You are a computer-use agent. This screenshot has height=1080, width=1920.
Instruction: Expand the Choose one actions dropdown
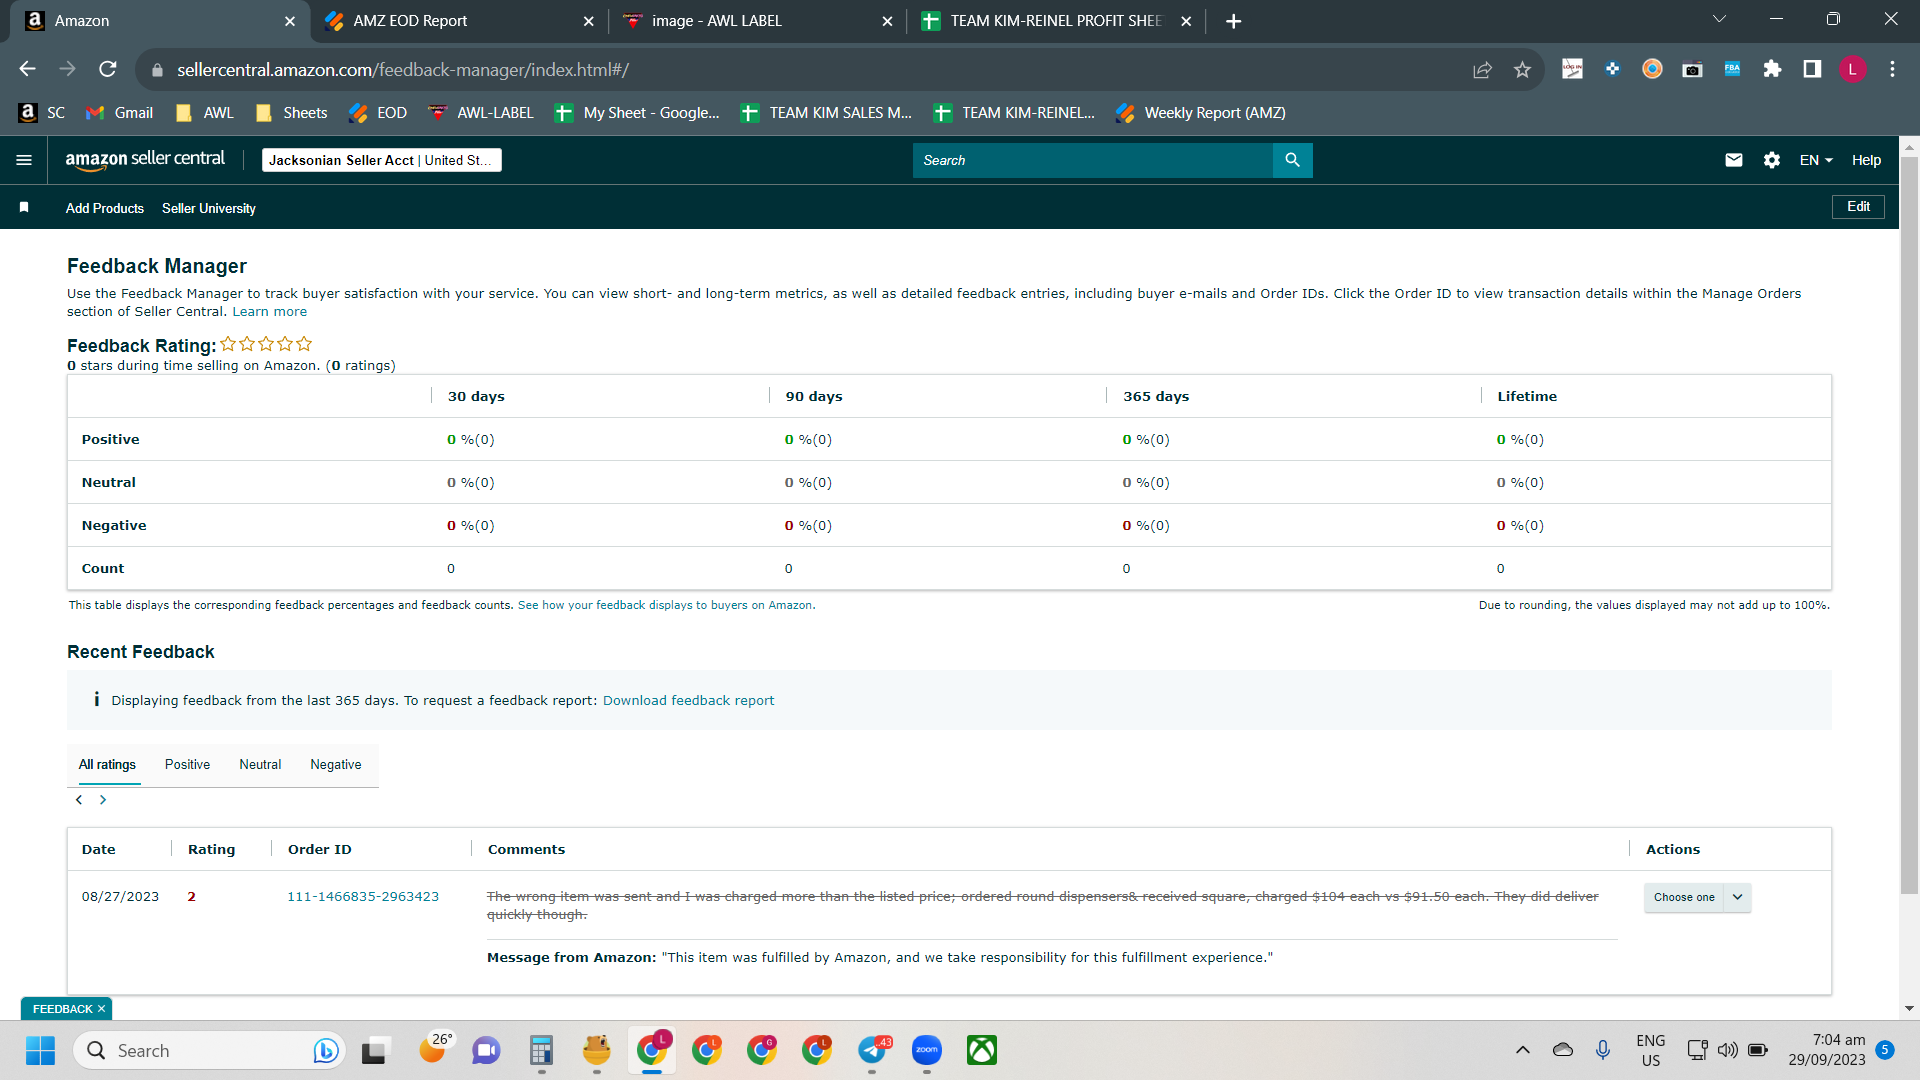coord(1697,897)
